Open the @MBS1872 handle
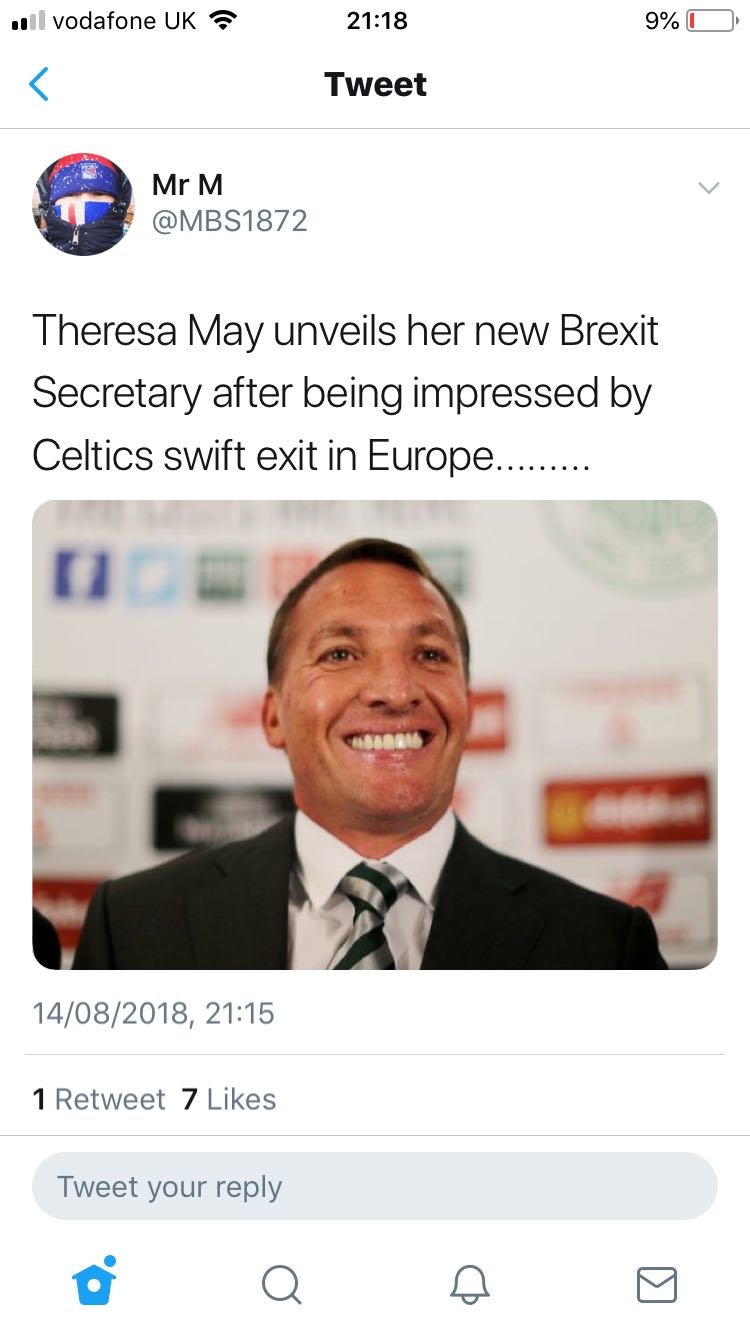The image size is (750, 1334). click(230, 221)
